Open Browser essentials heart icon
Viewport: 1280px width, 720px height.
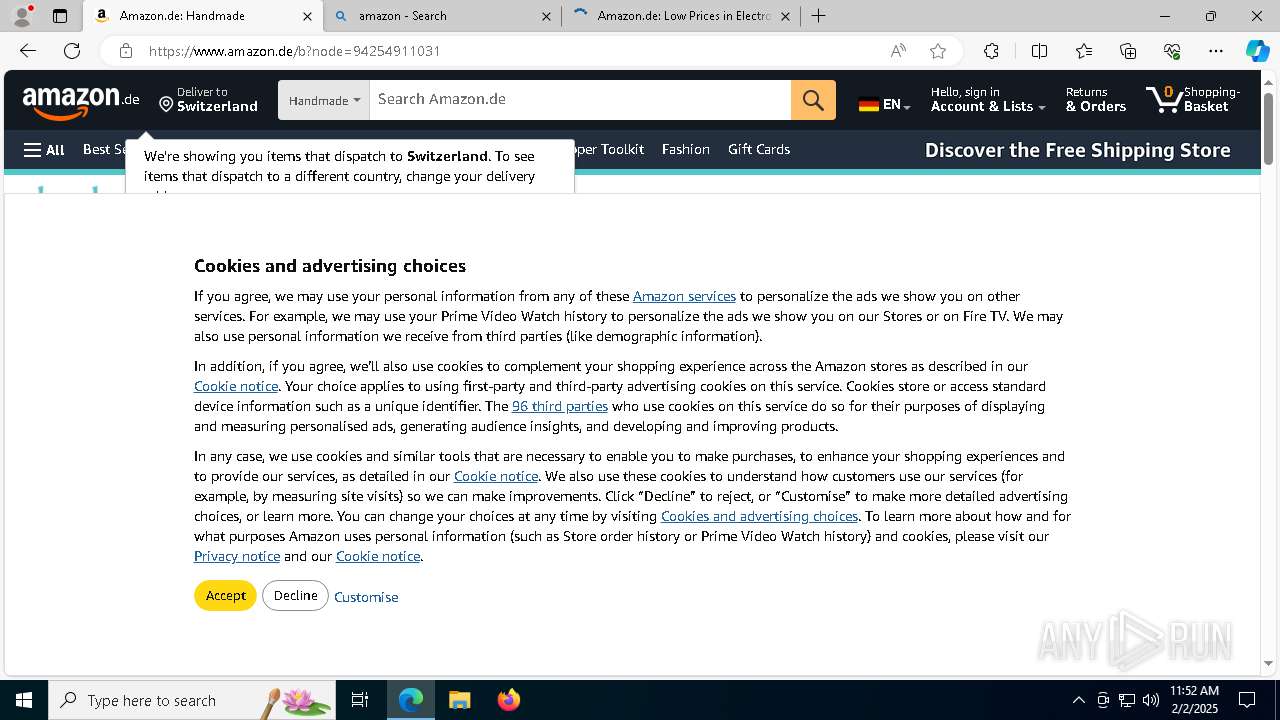(1172, 51)
